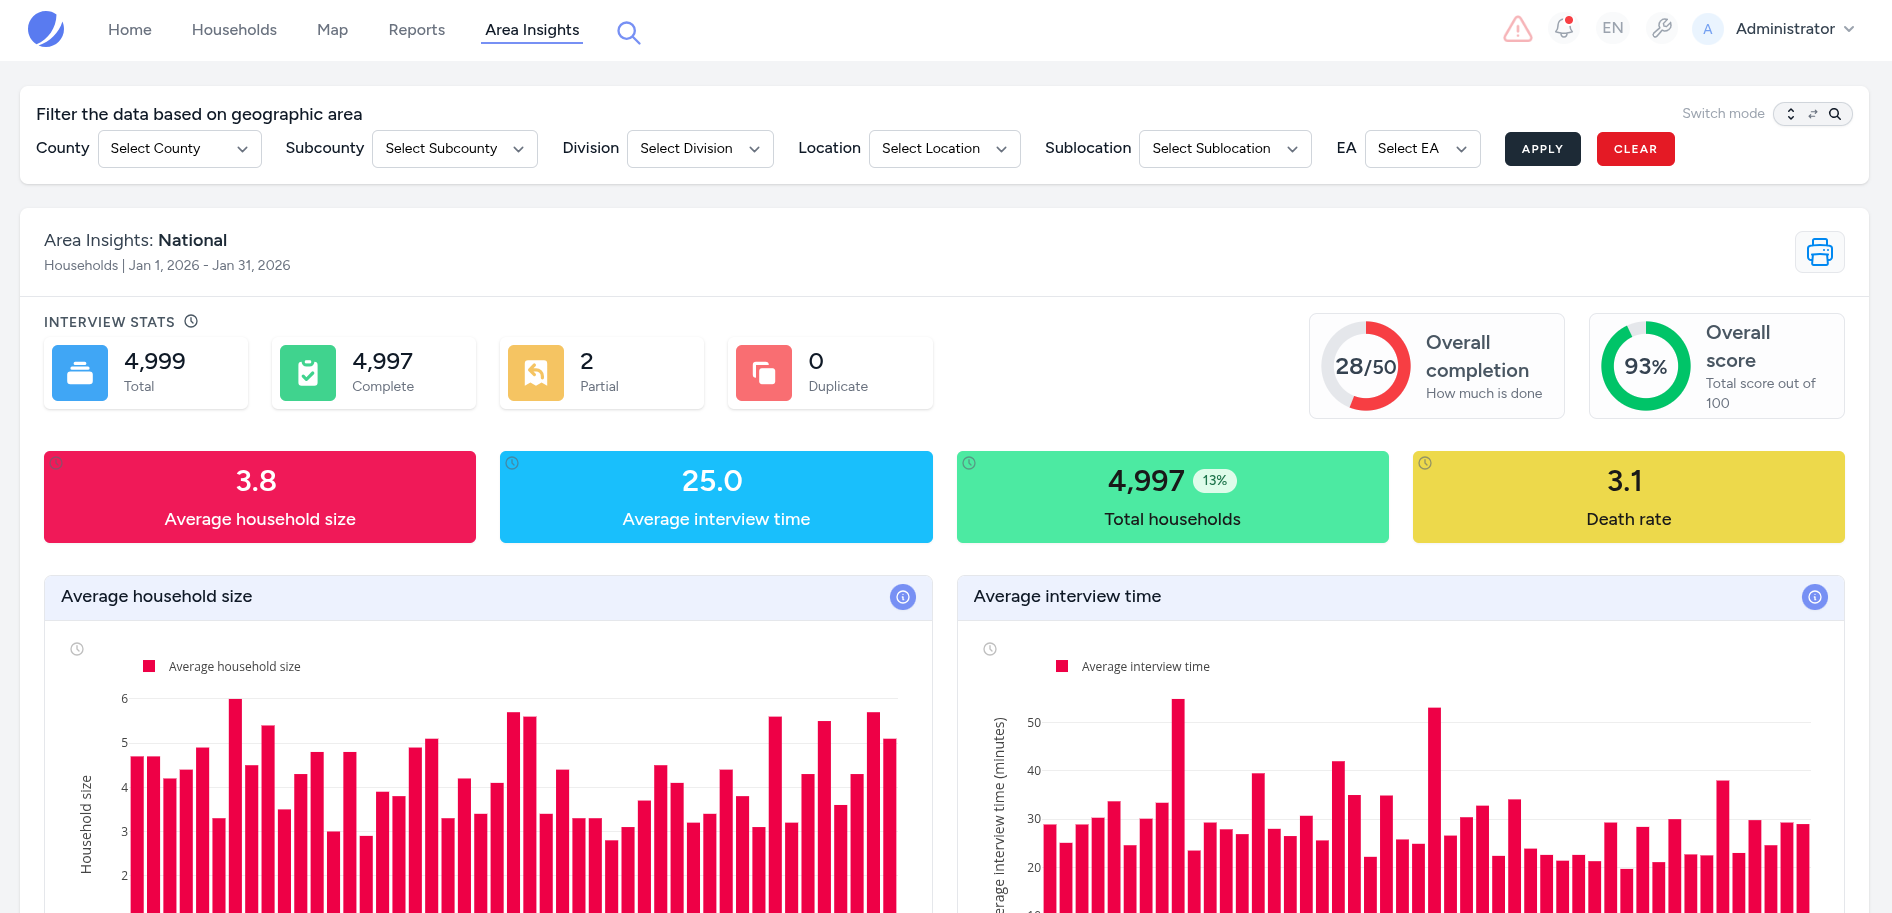Click the clock icon beside Interview Stats
The width and height of the screenshot is (1892, 913).
click(191, 322)
